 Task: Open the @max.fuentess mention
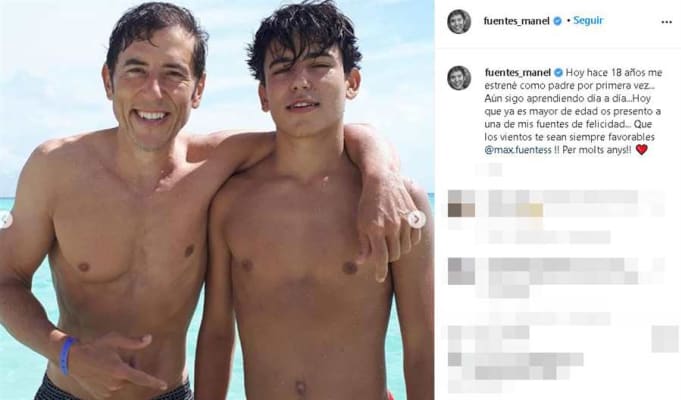pyautogui.click(x=518, y=150)
